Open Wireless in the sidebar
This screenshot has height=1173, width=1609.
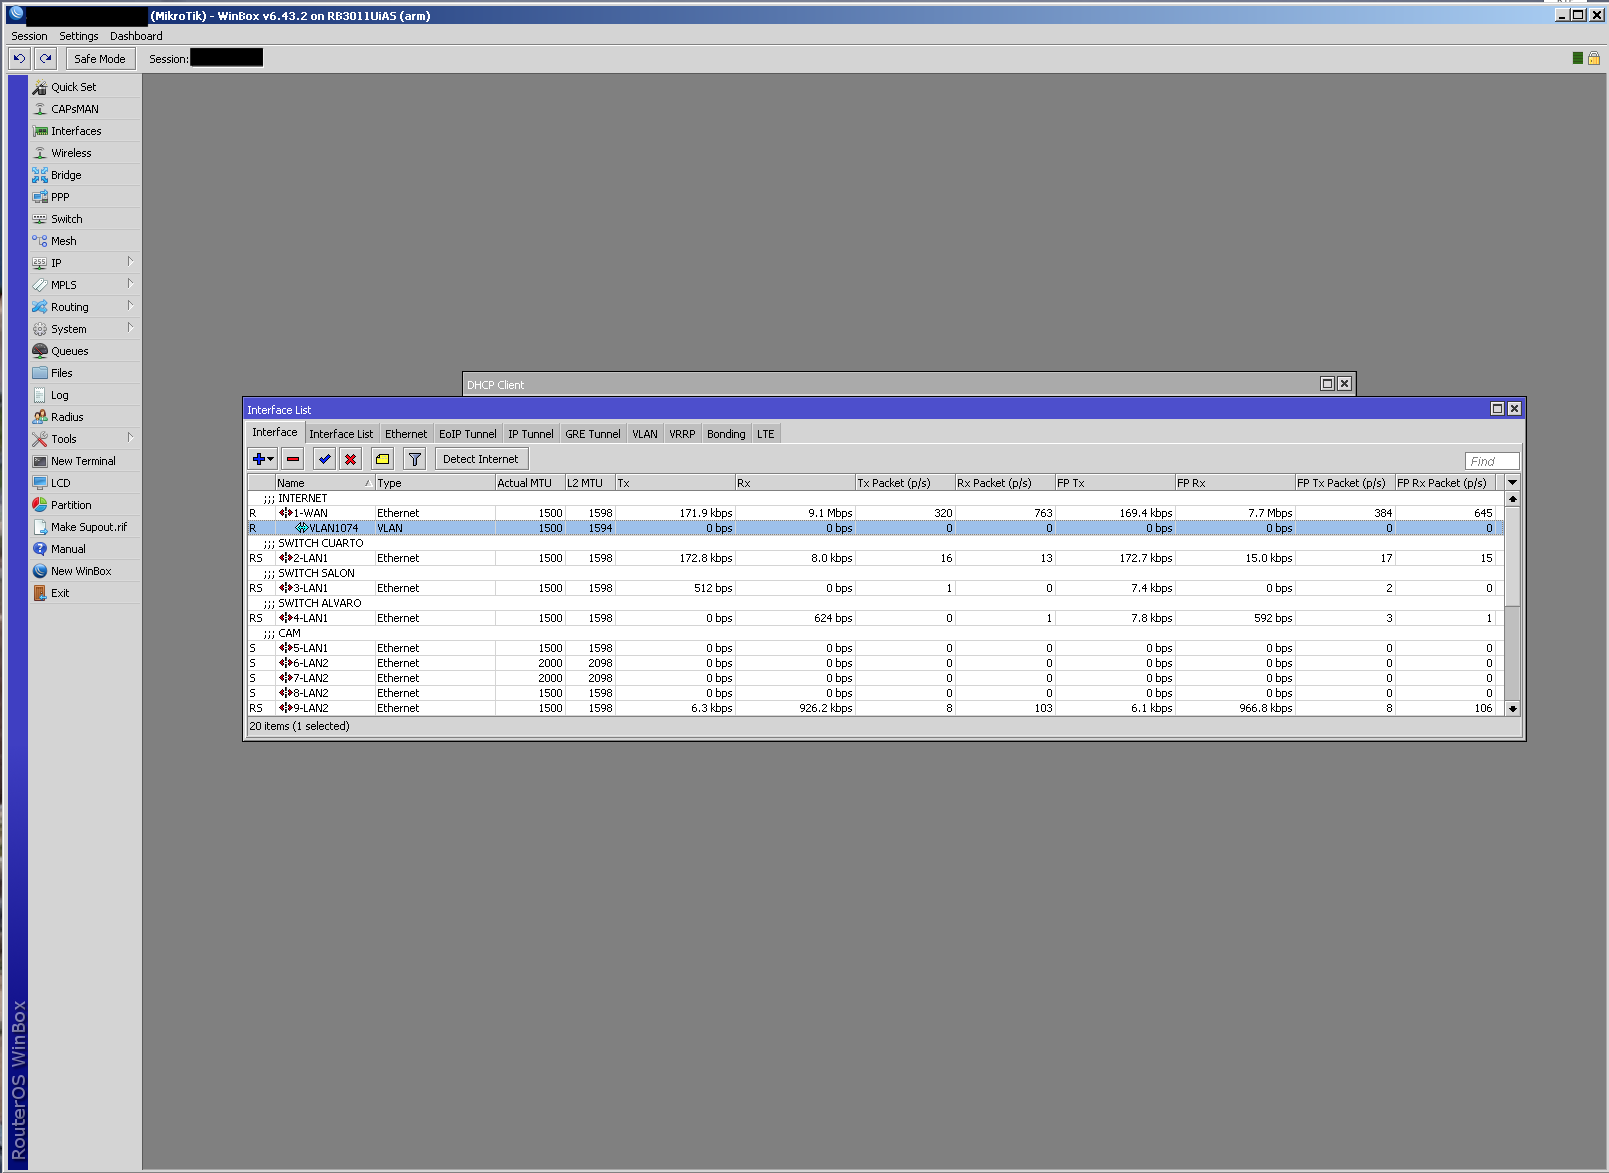pyautogui.click(x=85, y=153)
